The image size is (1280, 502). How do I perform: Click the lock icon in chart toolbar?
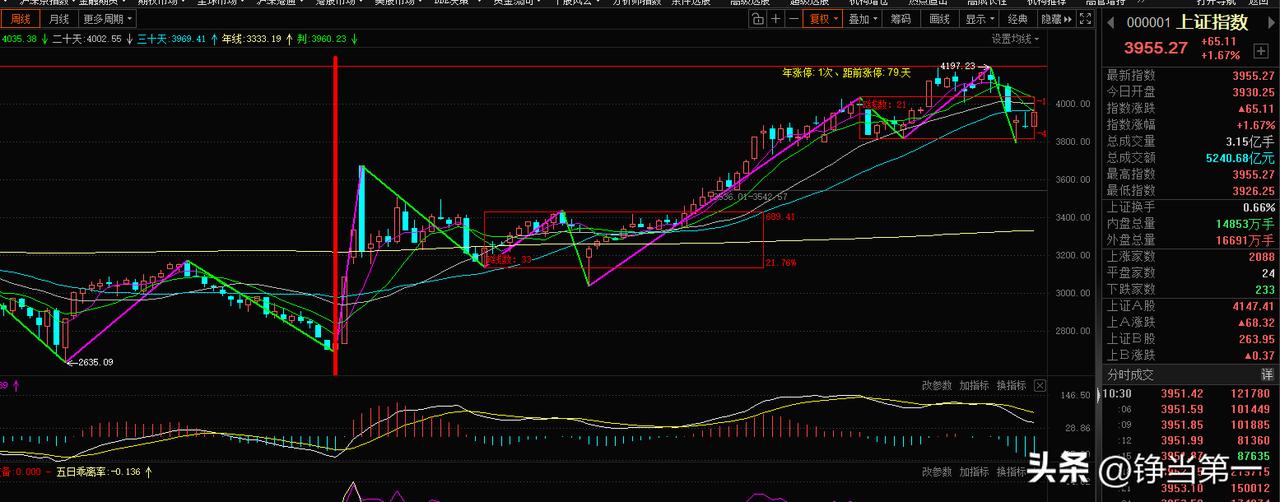758,19
